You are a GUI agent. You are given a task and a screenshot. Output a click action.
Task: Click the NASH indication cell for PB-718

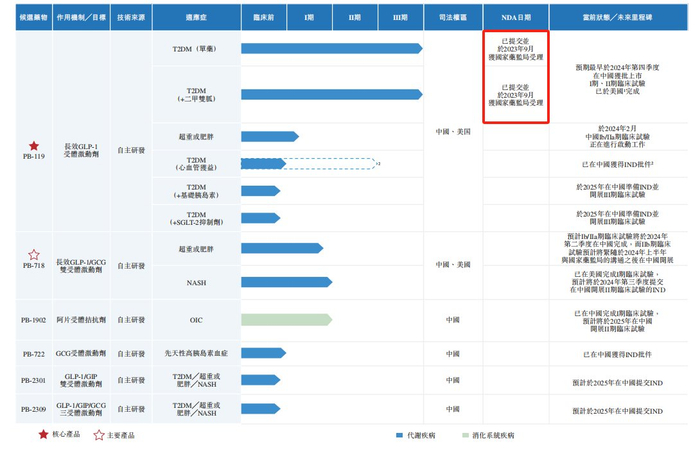[x=196, y=283]
